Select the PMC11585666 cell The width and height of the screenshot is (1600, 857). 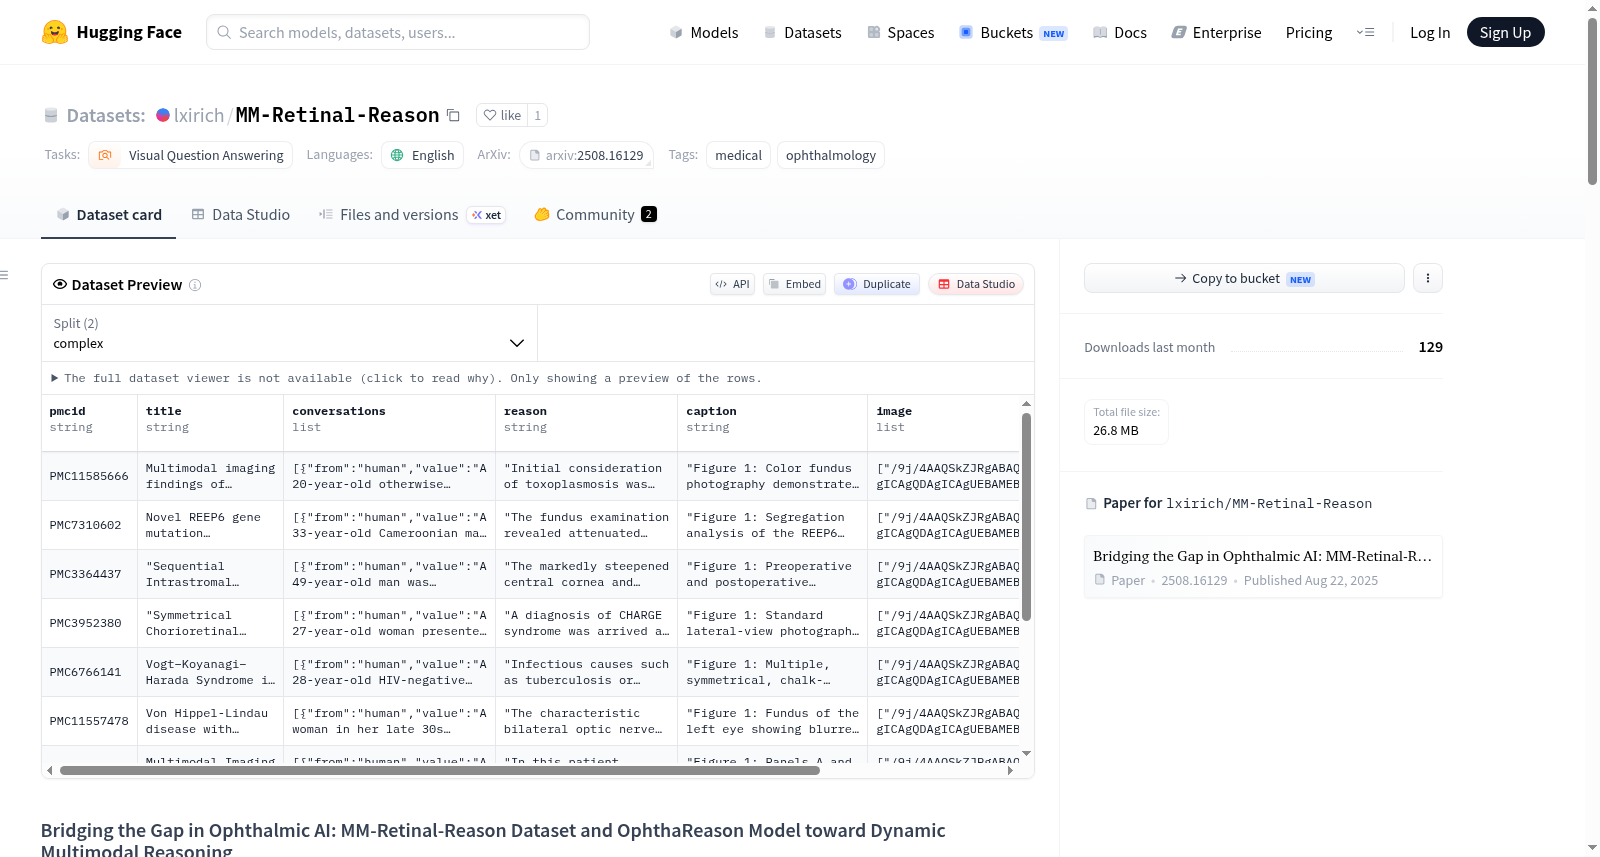(89, 476)
